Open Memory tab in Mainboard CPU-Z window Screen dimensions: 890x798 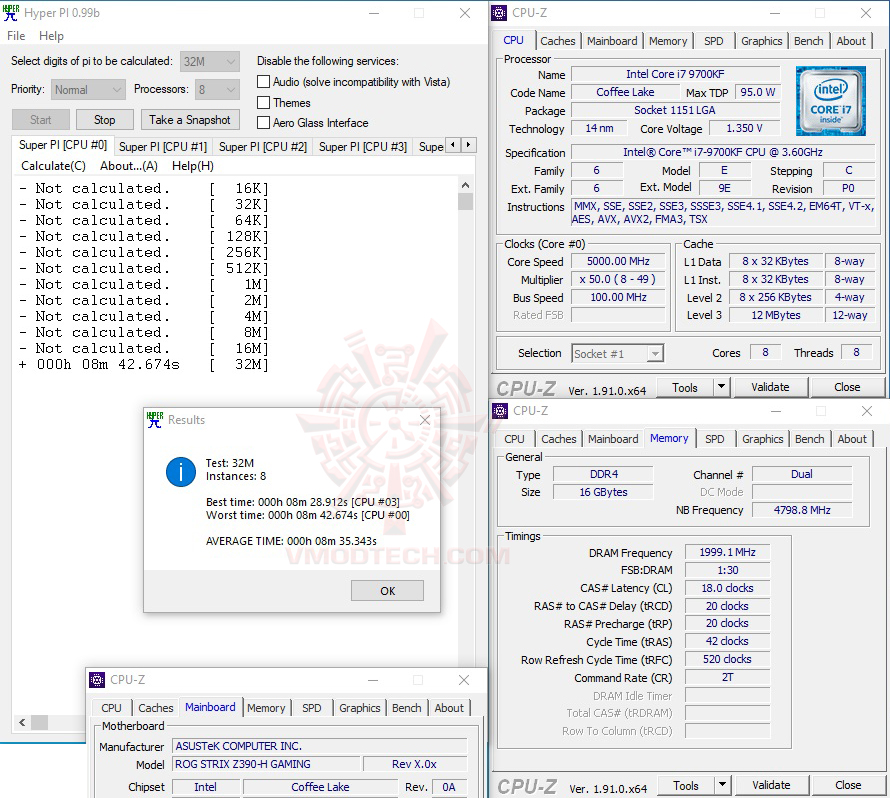266,708
